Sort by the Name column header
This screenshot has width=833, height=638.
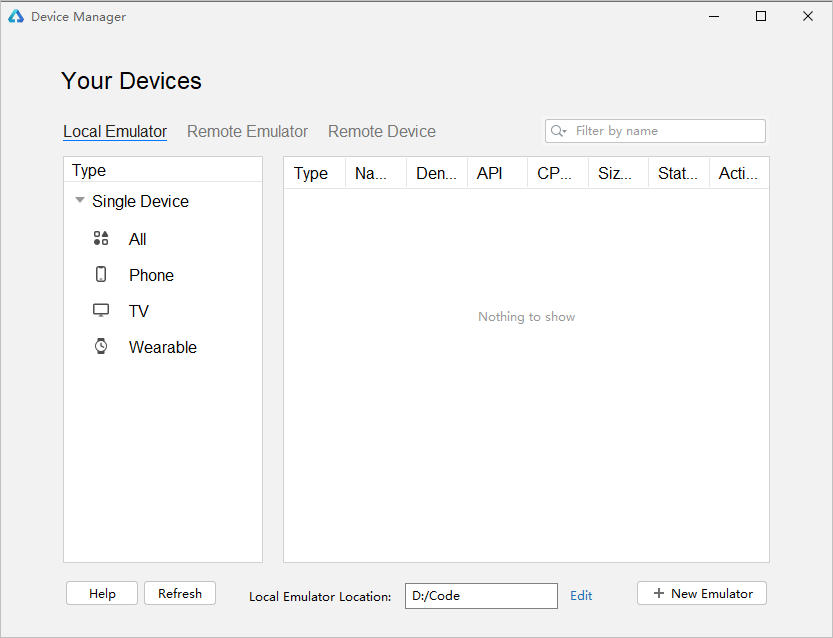click(376, 173)
